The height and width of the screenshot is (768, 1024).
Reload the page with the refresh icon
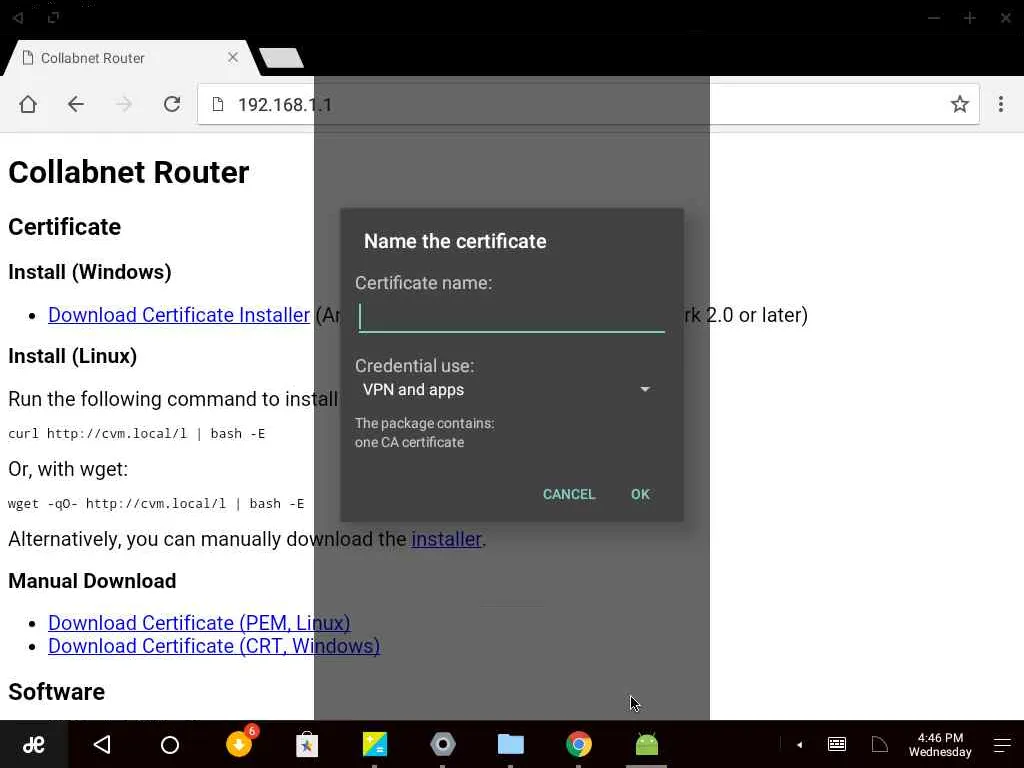[x=172, y=104]
